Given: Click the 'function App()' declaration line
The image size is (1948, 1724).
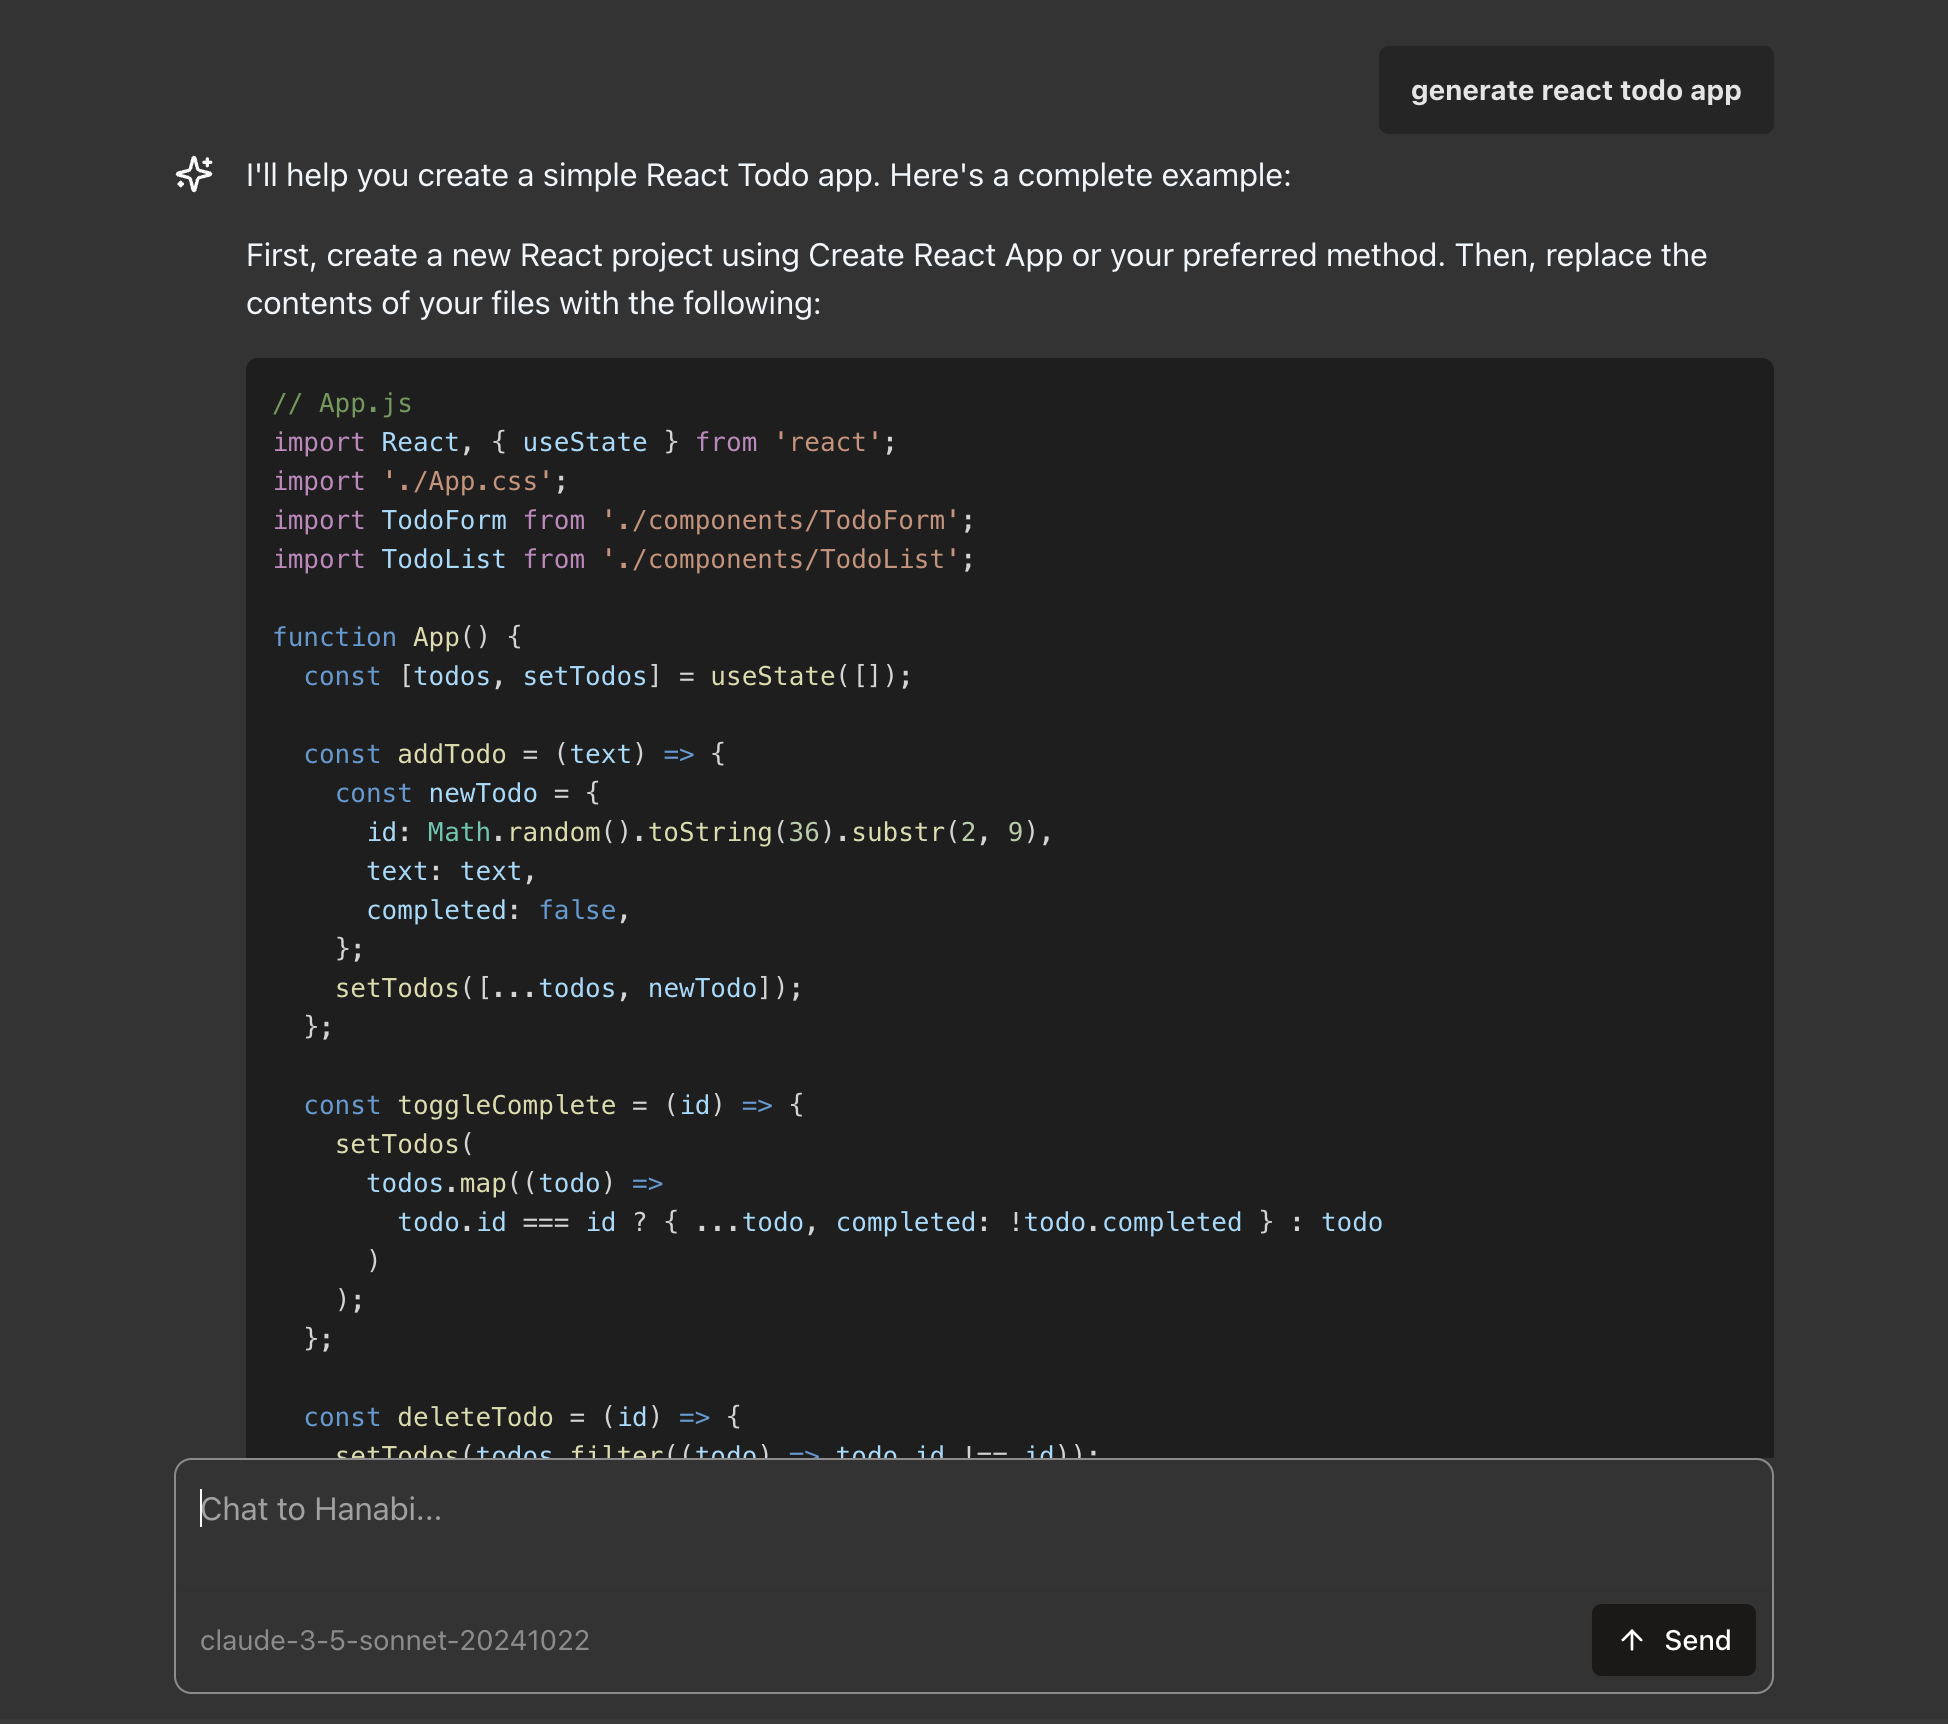Looking at the screenshot, I should (x=397, y=636).
